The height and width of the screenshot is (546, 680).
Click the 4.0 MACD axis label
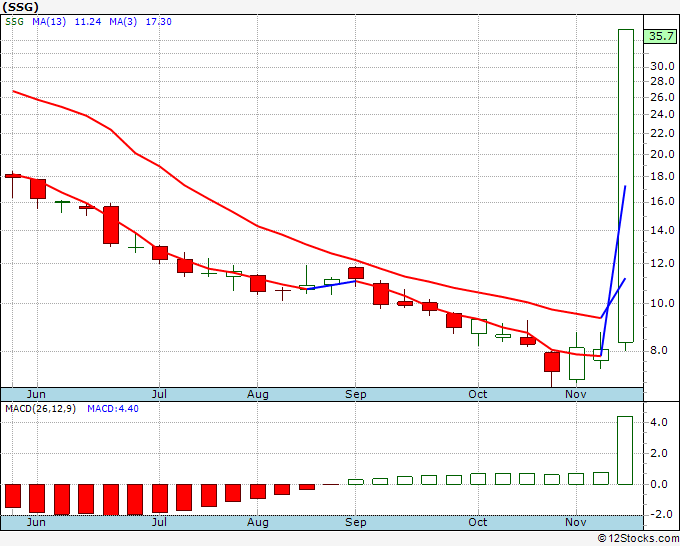(659, 422)
